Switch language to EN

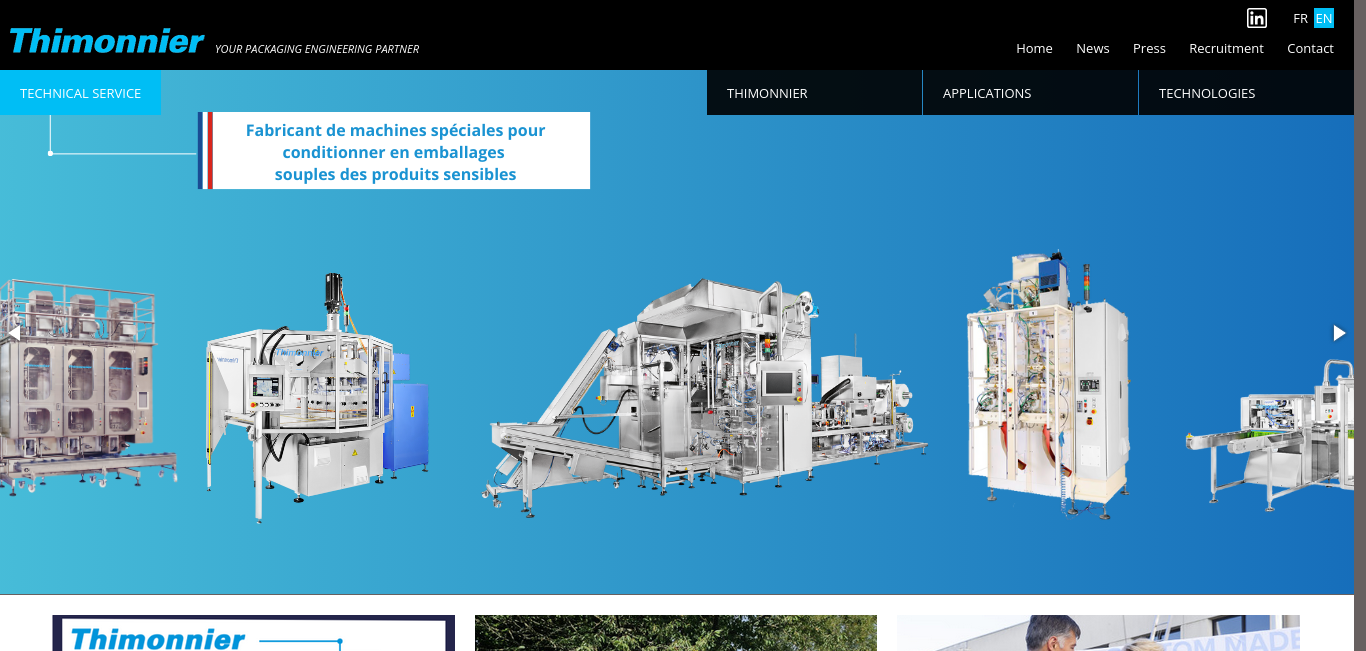coord(1324,18)
